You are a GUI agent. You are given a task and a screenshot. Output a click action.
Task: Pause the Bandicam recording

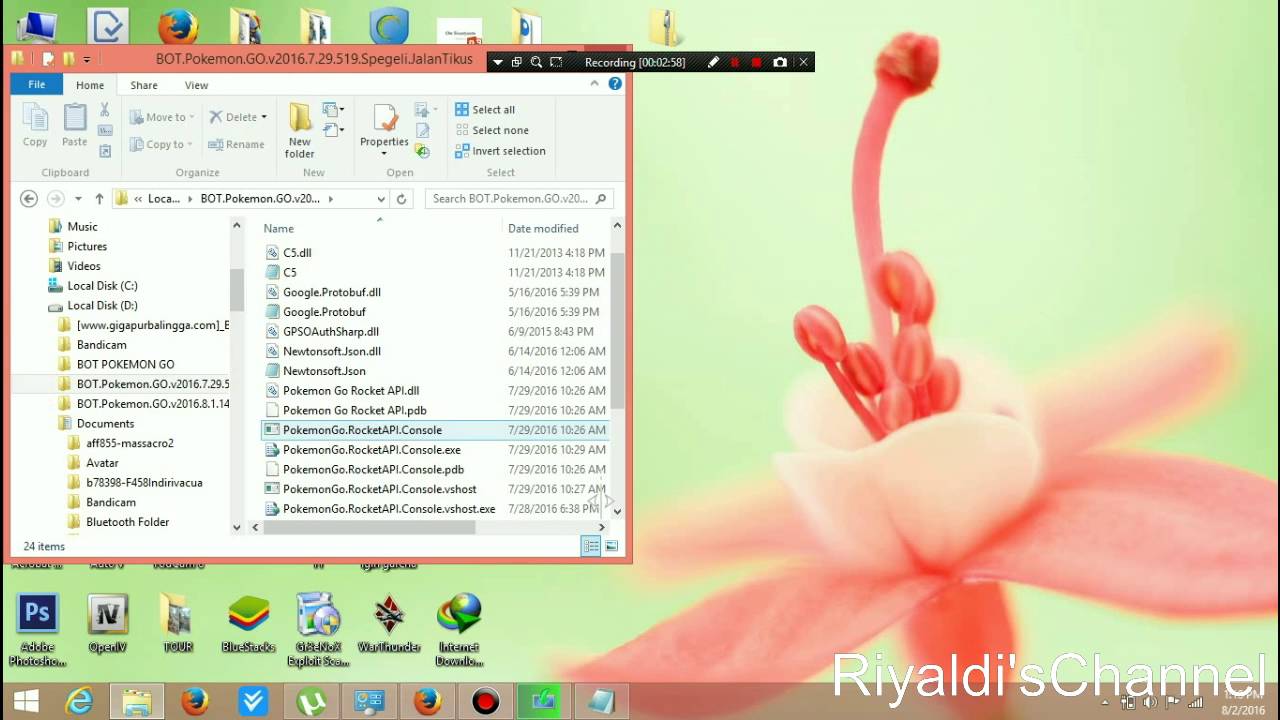pyautogui.click(x=735, y=62)
